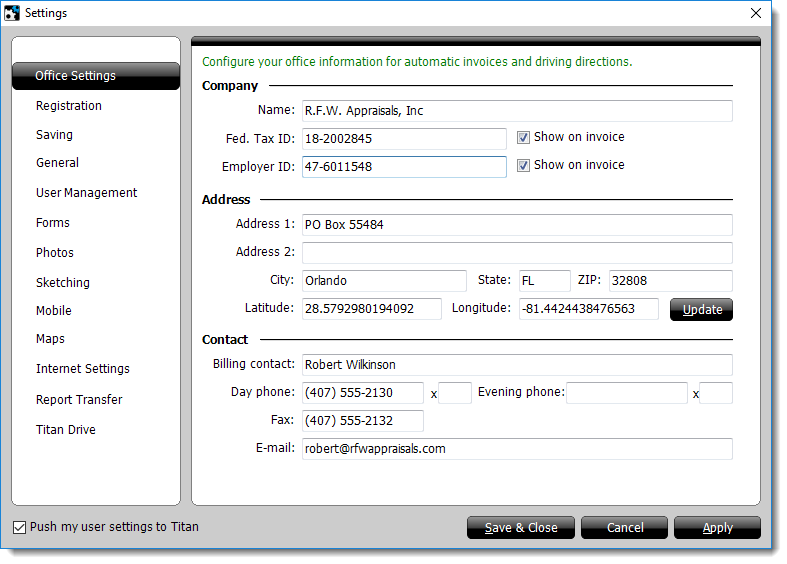Click the Evening phone input box
The width and height of the screenshot is (787, 564).
(x=627, y=393)
